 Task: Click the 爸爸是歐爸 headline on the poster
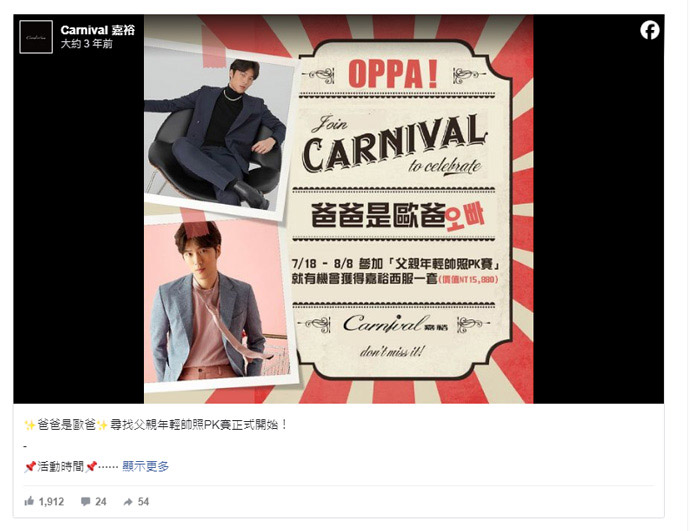397,216
